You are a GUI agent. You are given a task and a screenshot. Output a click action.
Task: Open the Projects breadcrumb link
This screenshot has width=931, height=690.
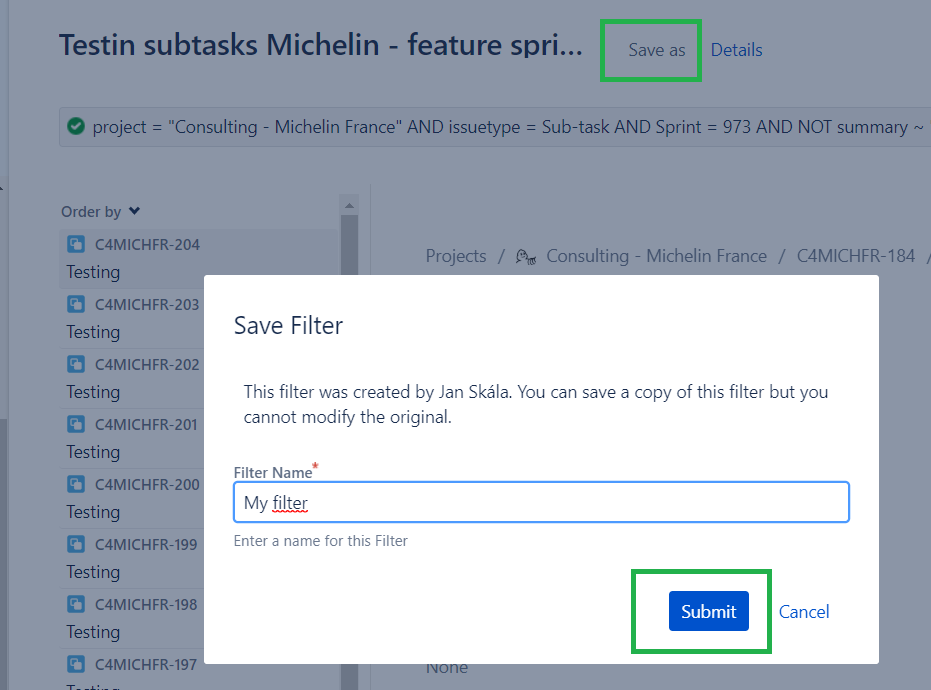pos(455,256)
